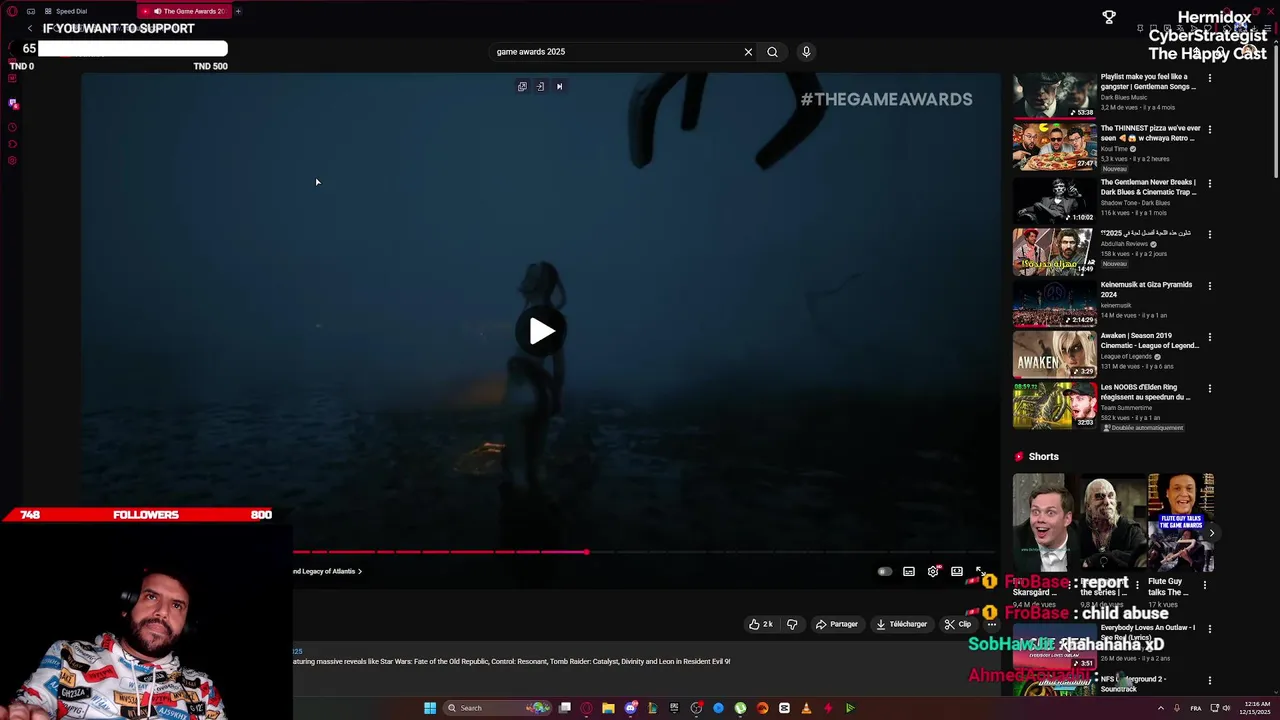
Task: Open options for Les NOOBS d'Elden Ring
Action: click(1209, 389)
